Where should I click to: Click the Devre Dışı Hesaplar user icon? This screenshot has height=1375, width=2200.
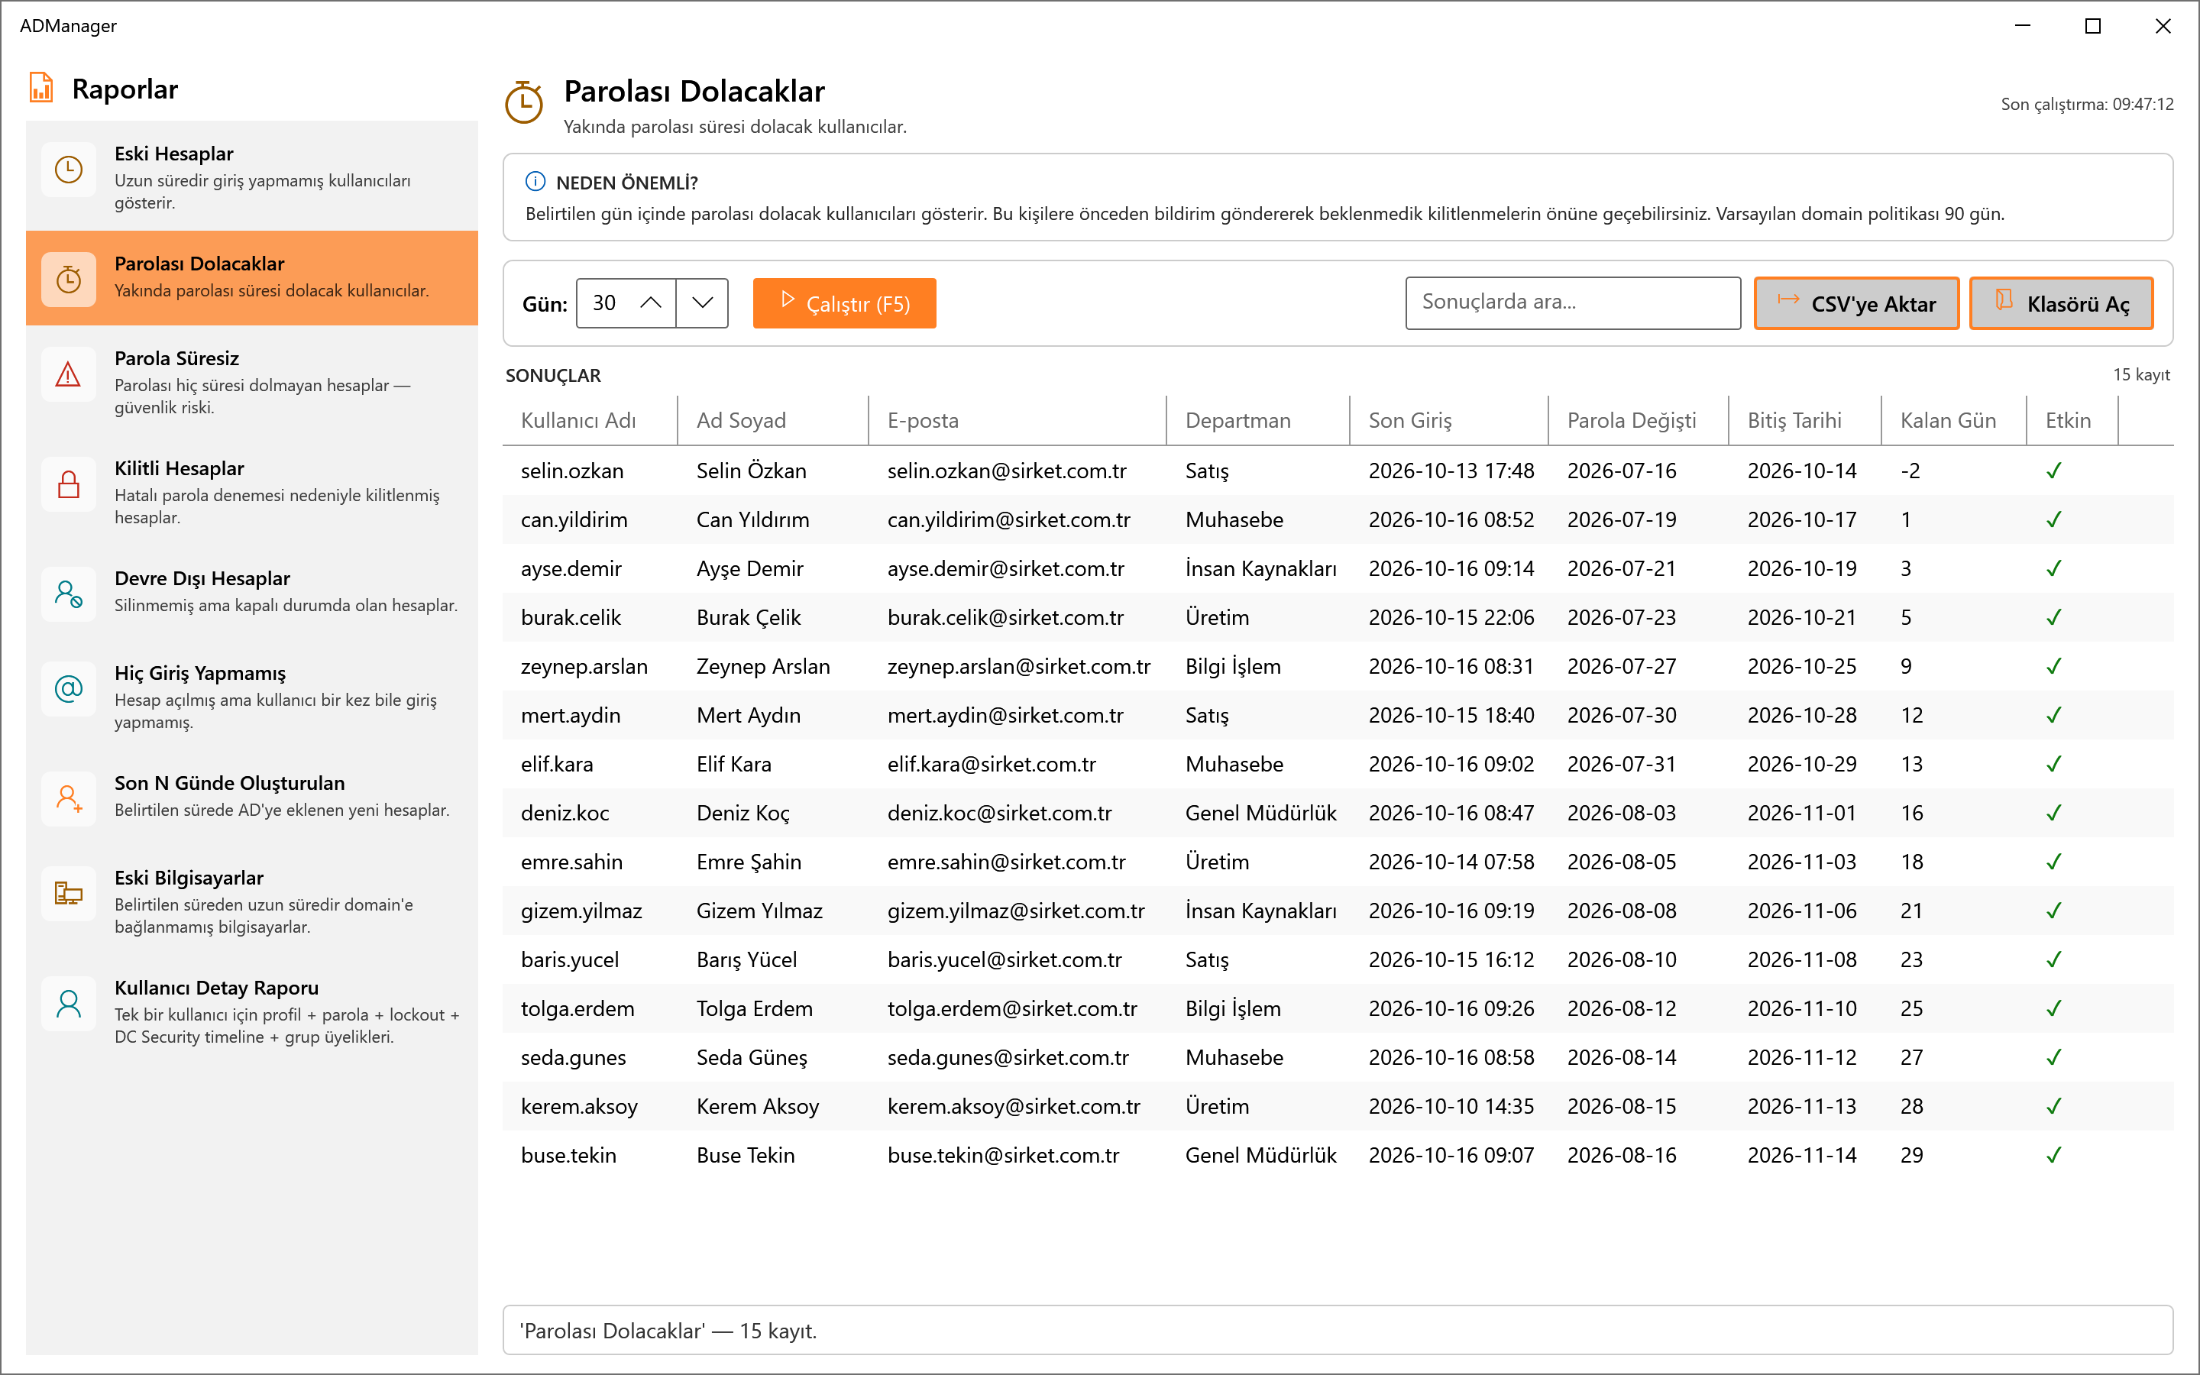[68, 594]
